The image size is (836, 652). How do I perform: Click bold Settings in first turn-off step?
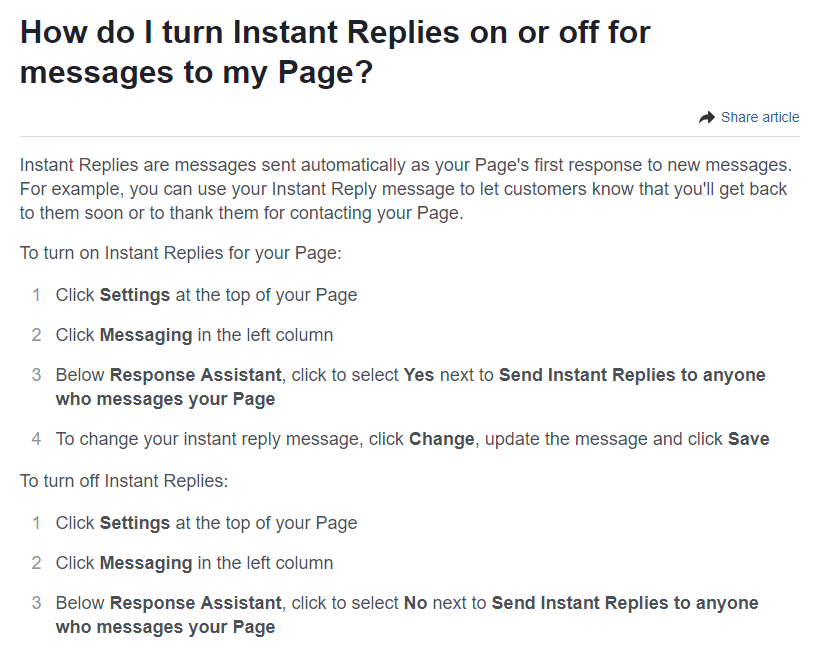135,523
